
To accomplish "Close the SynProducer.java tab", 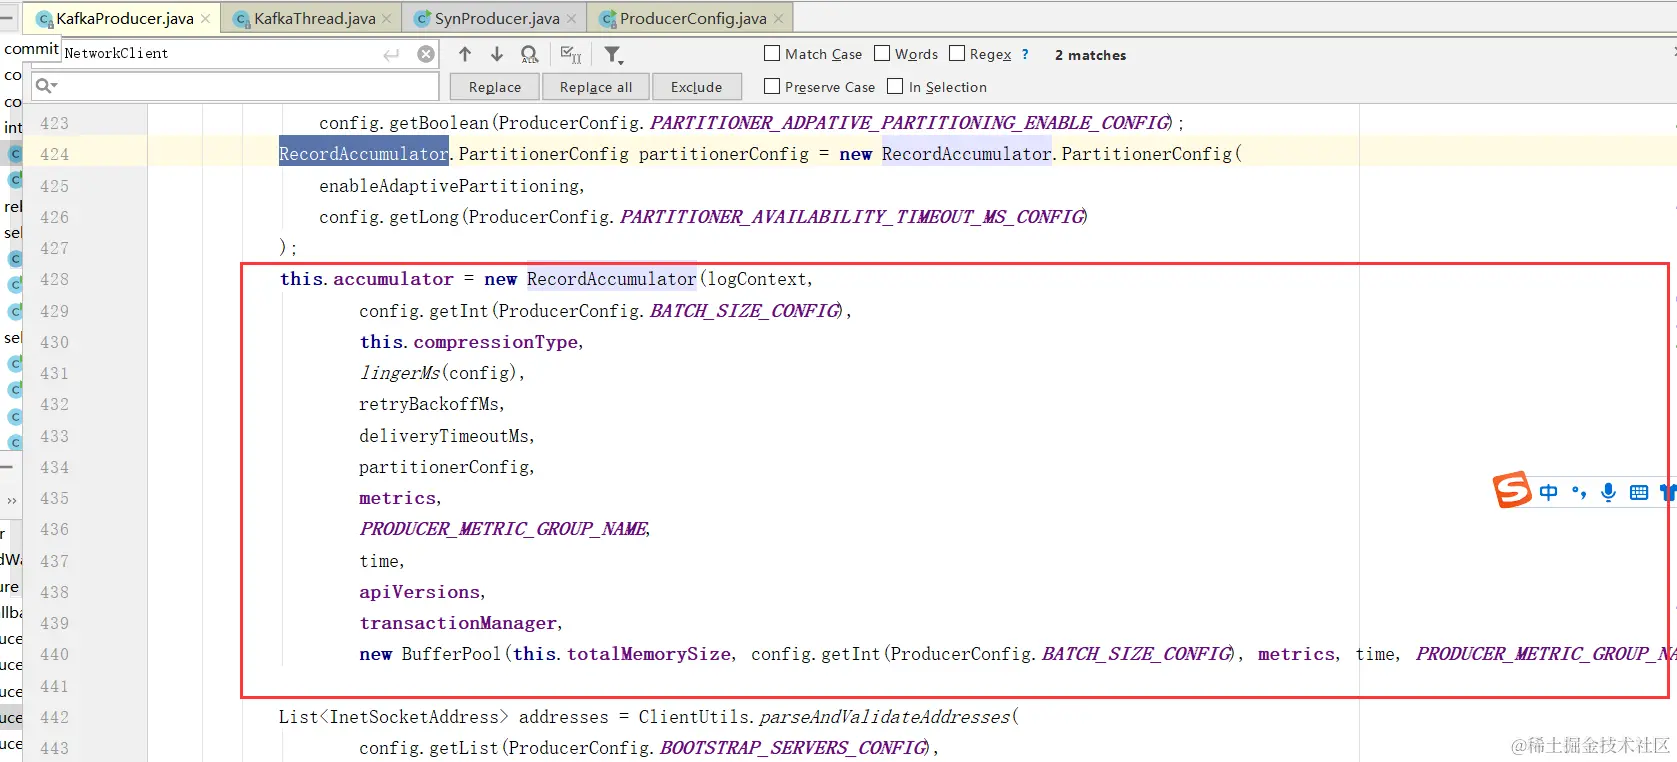I will 571,19.
